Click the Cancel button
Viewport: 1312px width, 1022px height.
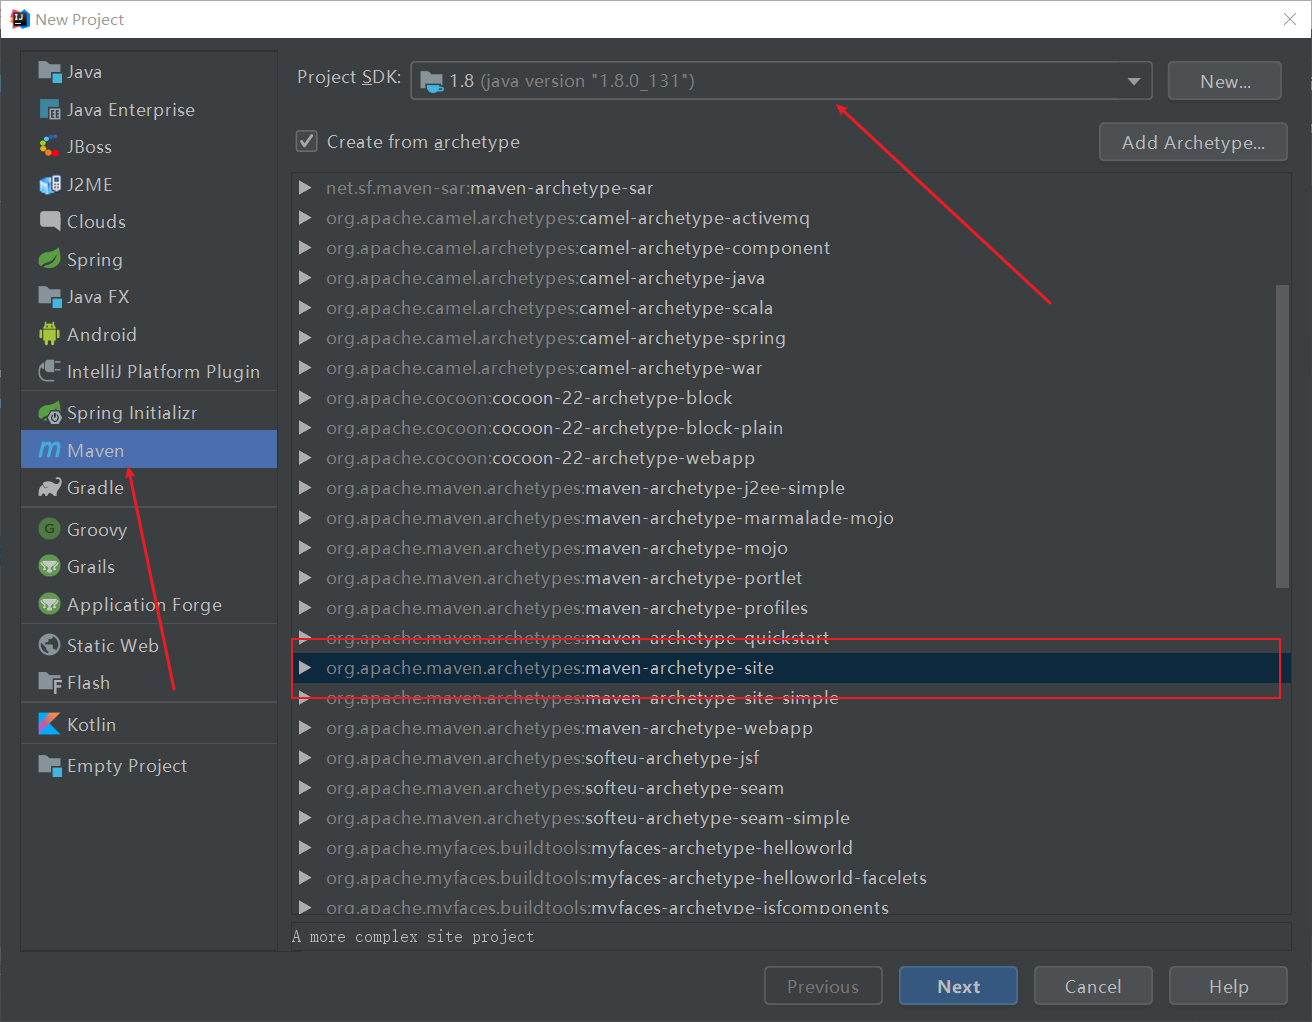(1093, 986)
